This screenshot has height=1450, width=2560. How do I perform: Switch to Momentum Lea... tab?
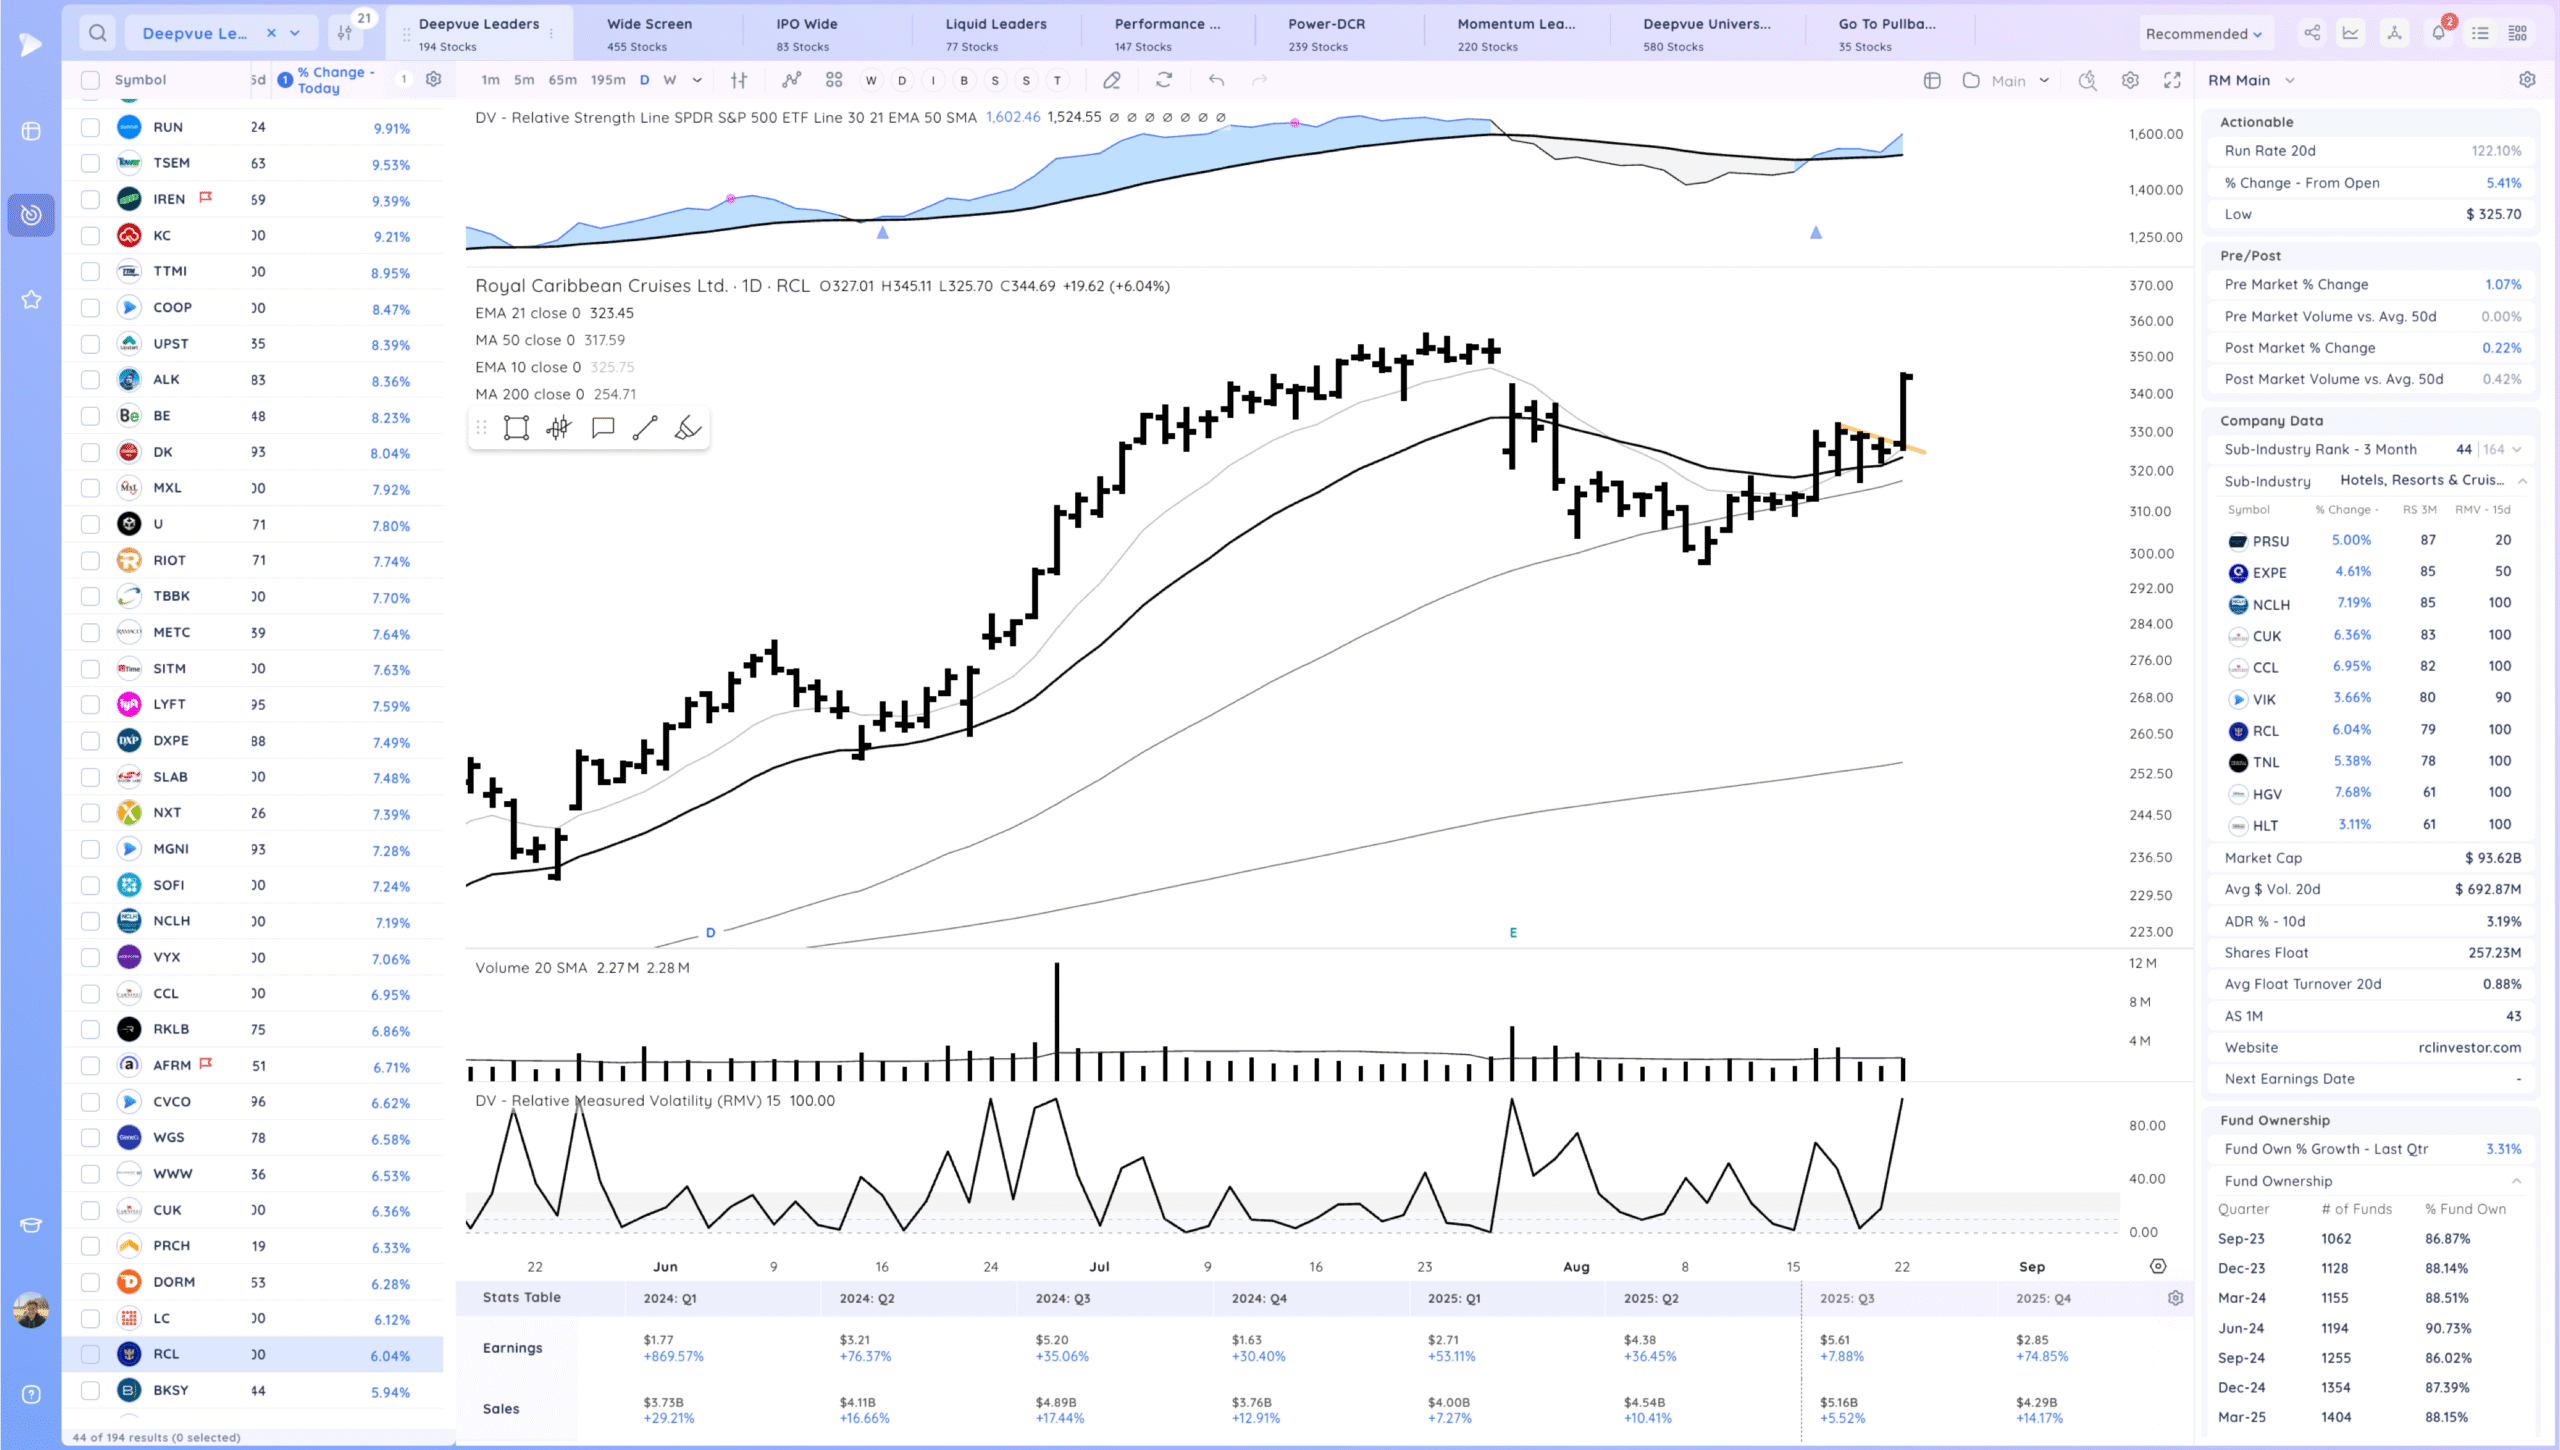pos(1516,34)
